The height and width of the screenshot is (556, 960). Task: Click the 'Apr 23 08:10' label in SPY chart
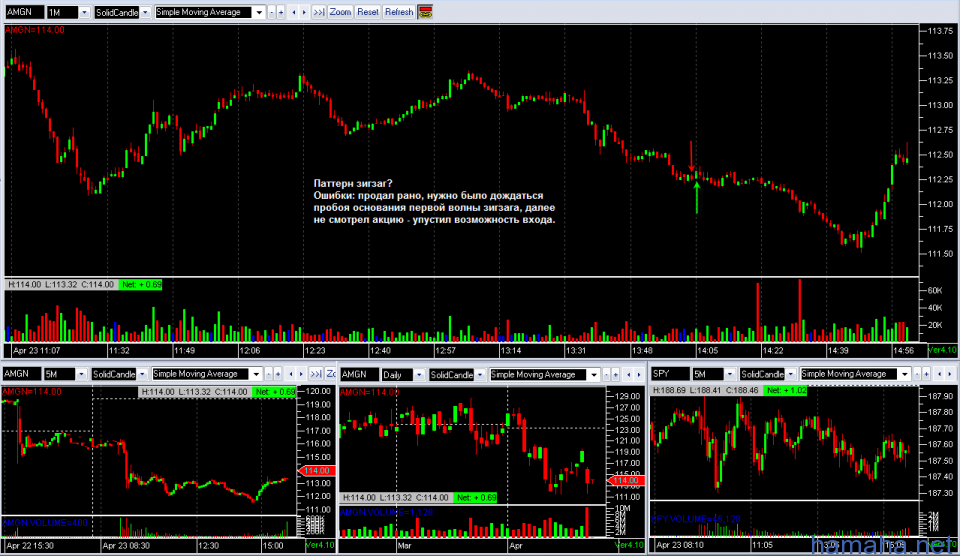680,545
